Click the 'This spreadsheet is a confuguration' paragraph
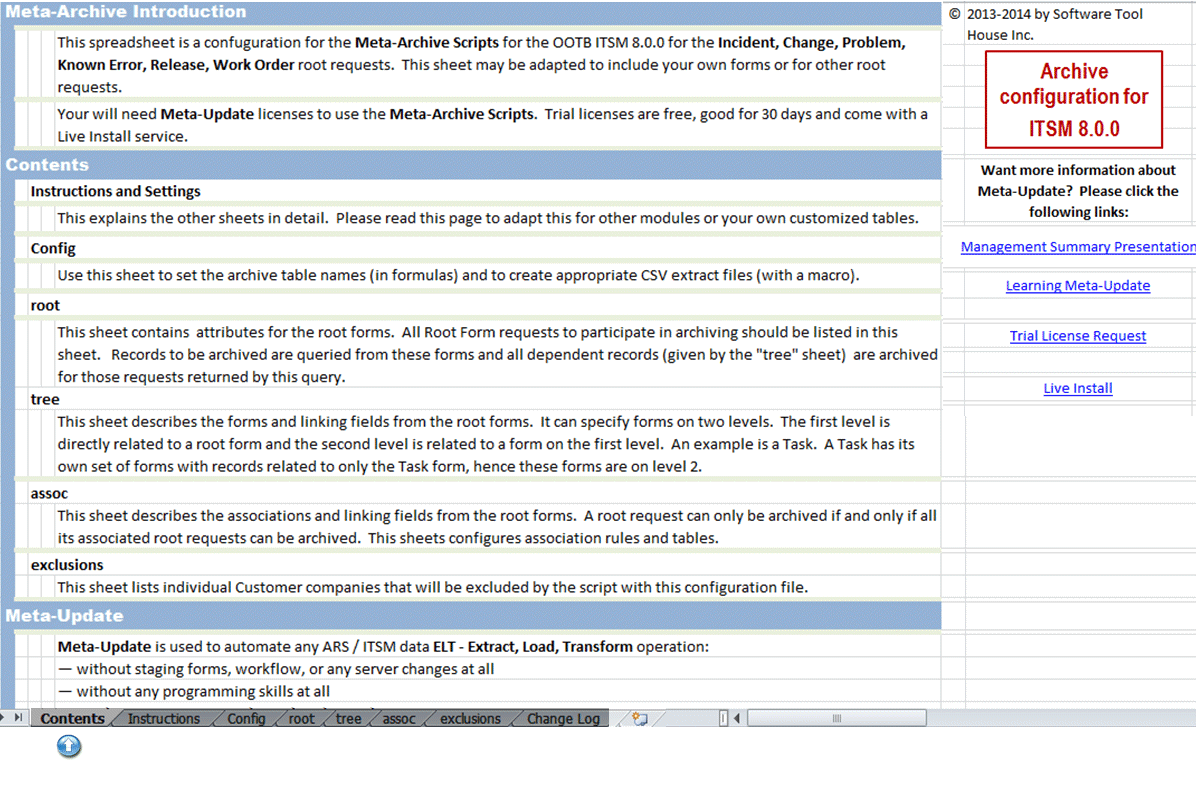Viewport: 1196px width, 794px height. 482,65
